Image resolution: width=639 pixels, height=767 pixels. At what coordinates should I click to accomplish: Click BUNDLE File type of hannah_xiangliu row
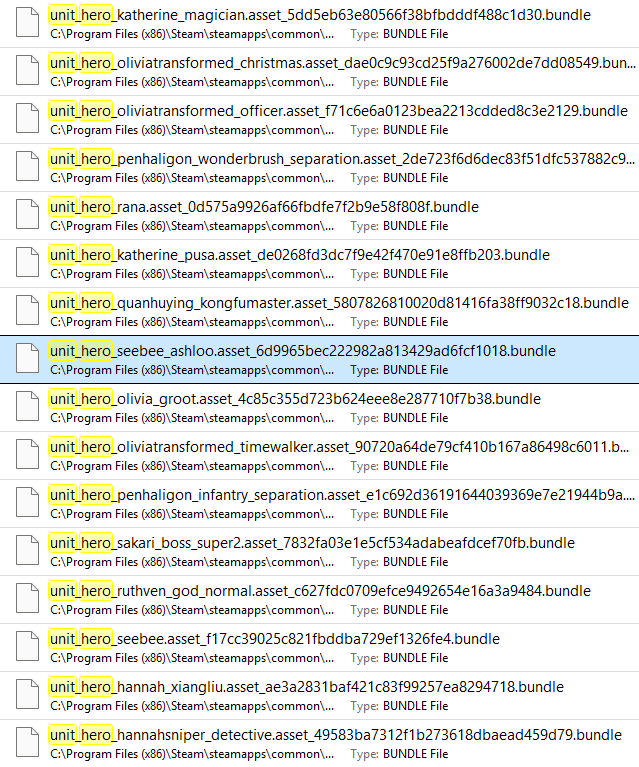point(415,705)
